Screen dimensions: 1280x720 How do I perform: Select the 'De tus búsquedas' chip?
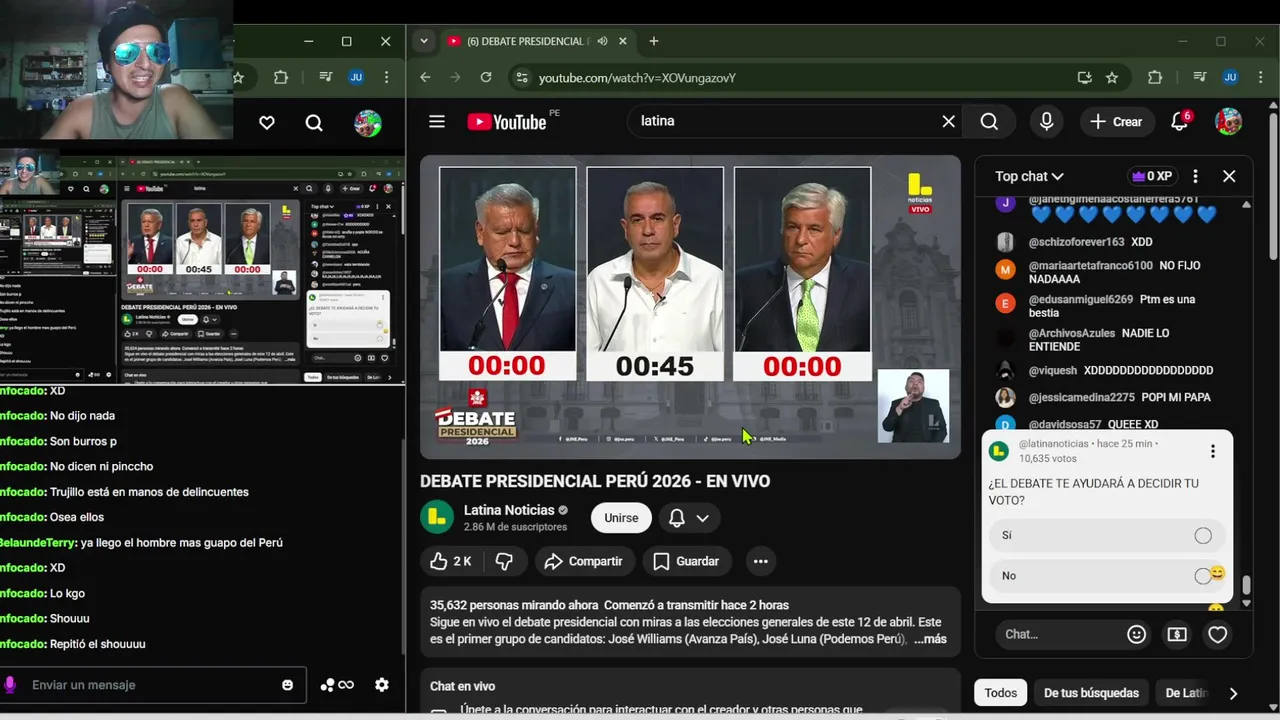[1091, 693]
